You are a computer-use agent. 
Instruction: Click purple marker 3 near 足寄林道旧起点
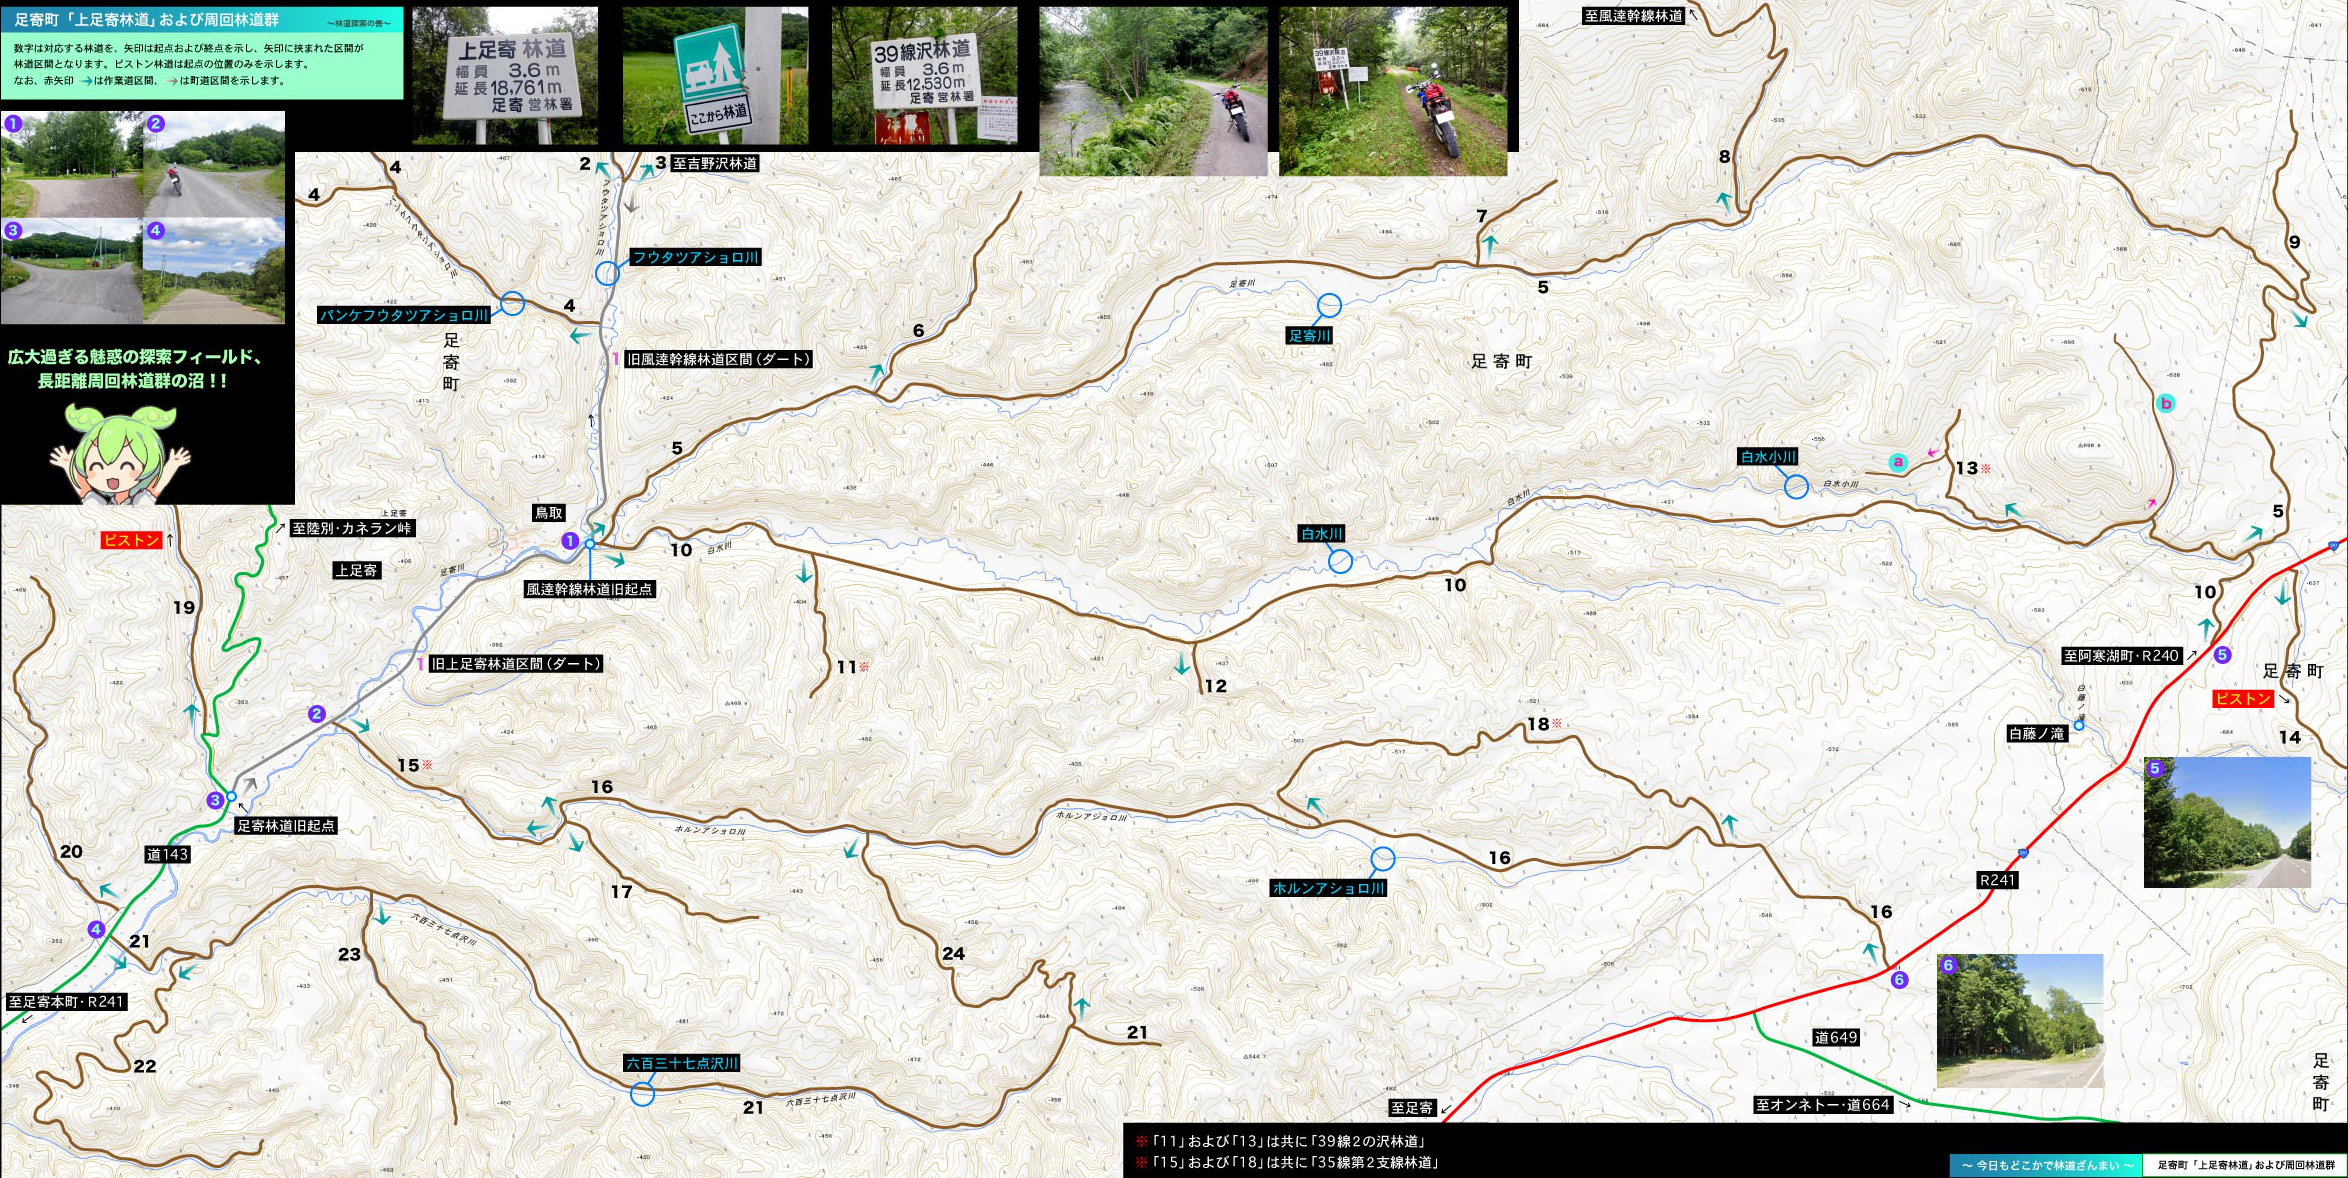click(214, 800)
